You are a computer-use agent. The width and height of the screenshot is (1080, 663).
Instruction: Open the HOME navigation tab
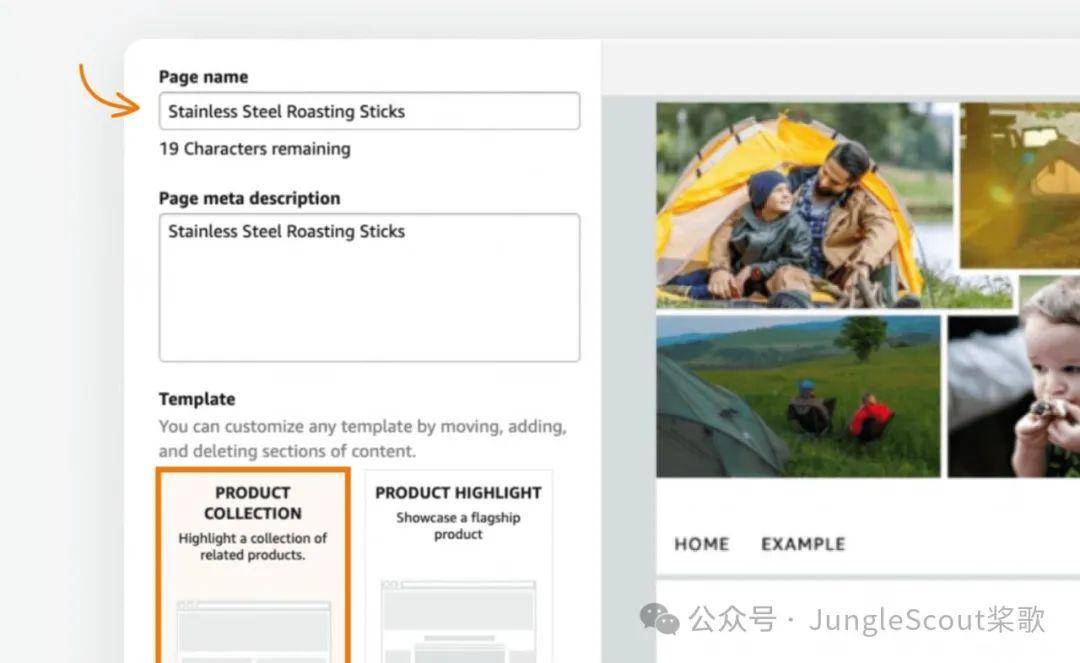coord(701,544)
